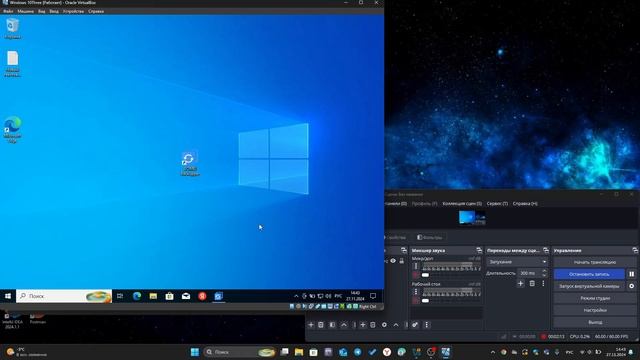Open audio mixer three-dot menu at panel bottom
Screen dimensions: 640x360
tap(427, 325)
